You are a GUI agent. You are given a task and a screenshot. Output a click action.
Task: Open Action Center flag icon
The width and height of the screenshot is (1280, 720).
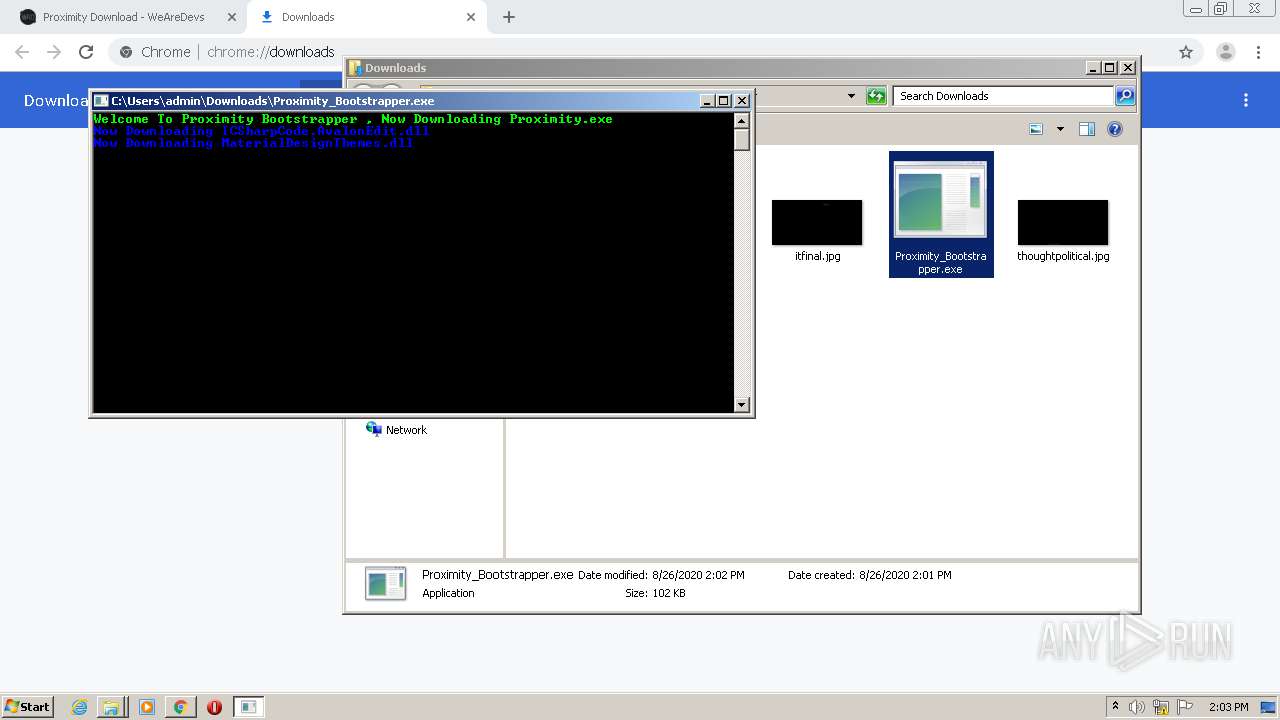click(1185, 707)
